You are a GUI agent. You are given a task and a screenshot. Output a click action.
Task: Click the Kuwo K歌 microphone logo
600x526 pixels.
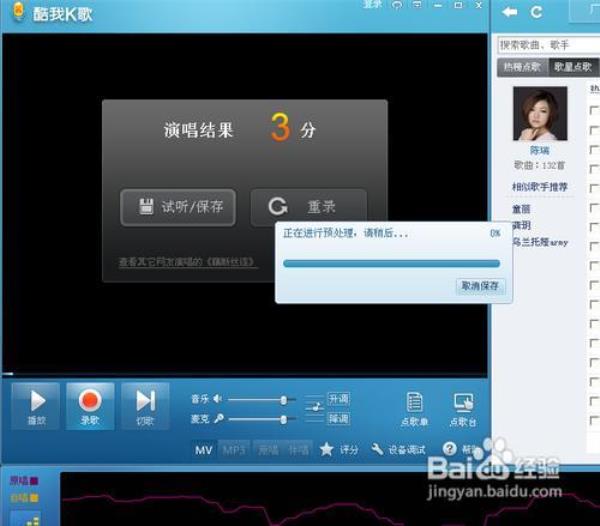[x=18, y=11]
